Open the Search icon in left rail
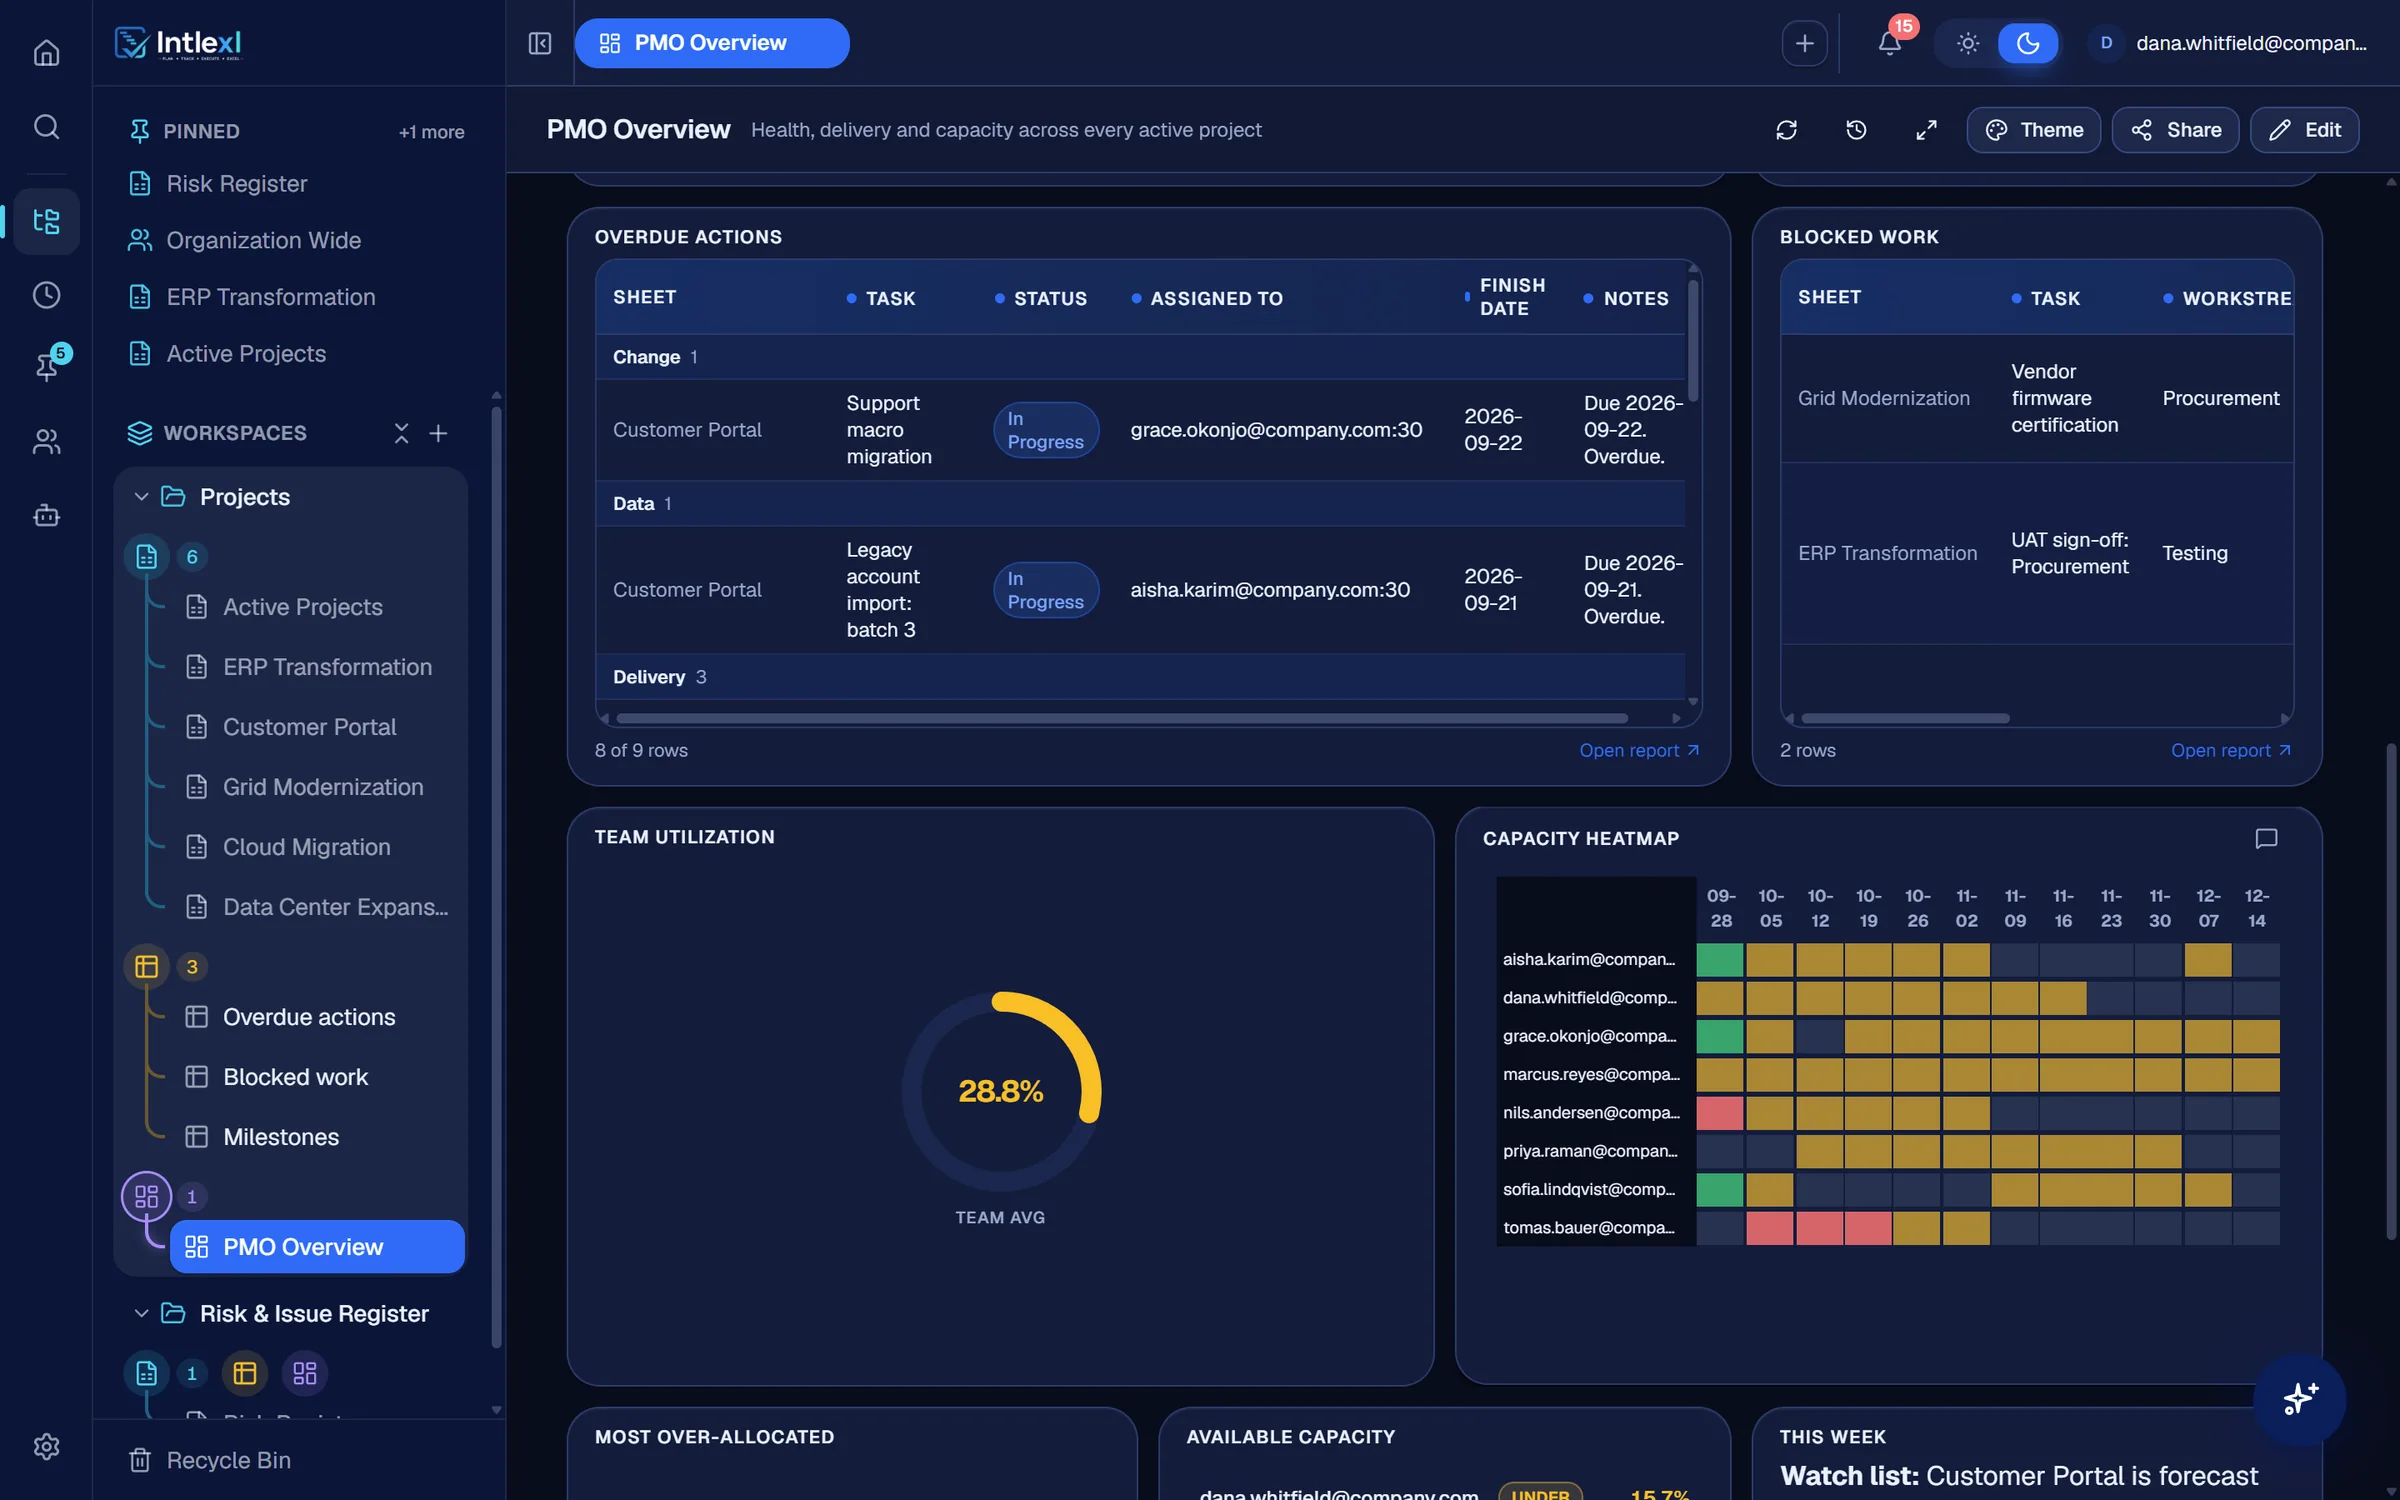The width and height of the screenshot is (2400, 1500). pyautogui.click(x=46, y=127)
